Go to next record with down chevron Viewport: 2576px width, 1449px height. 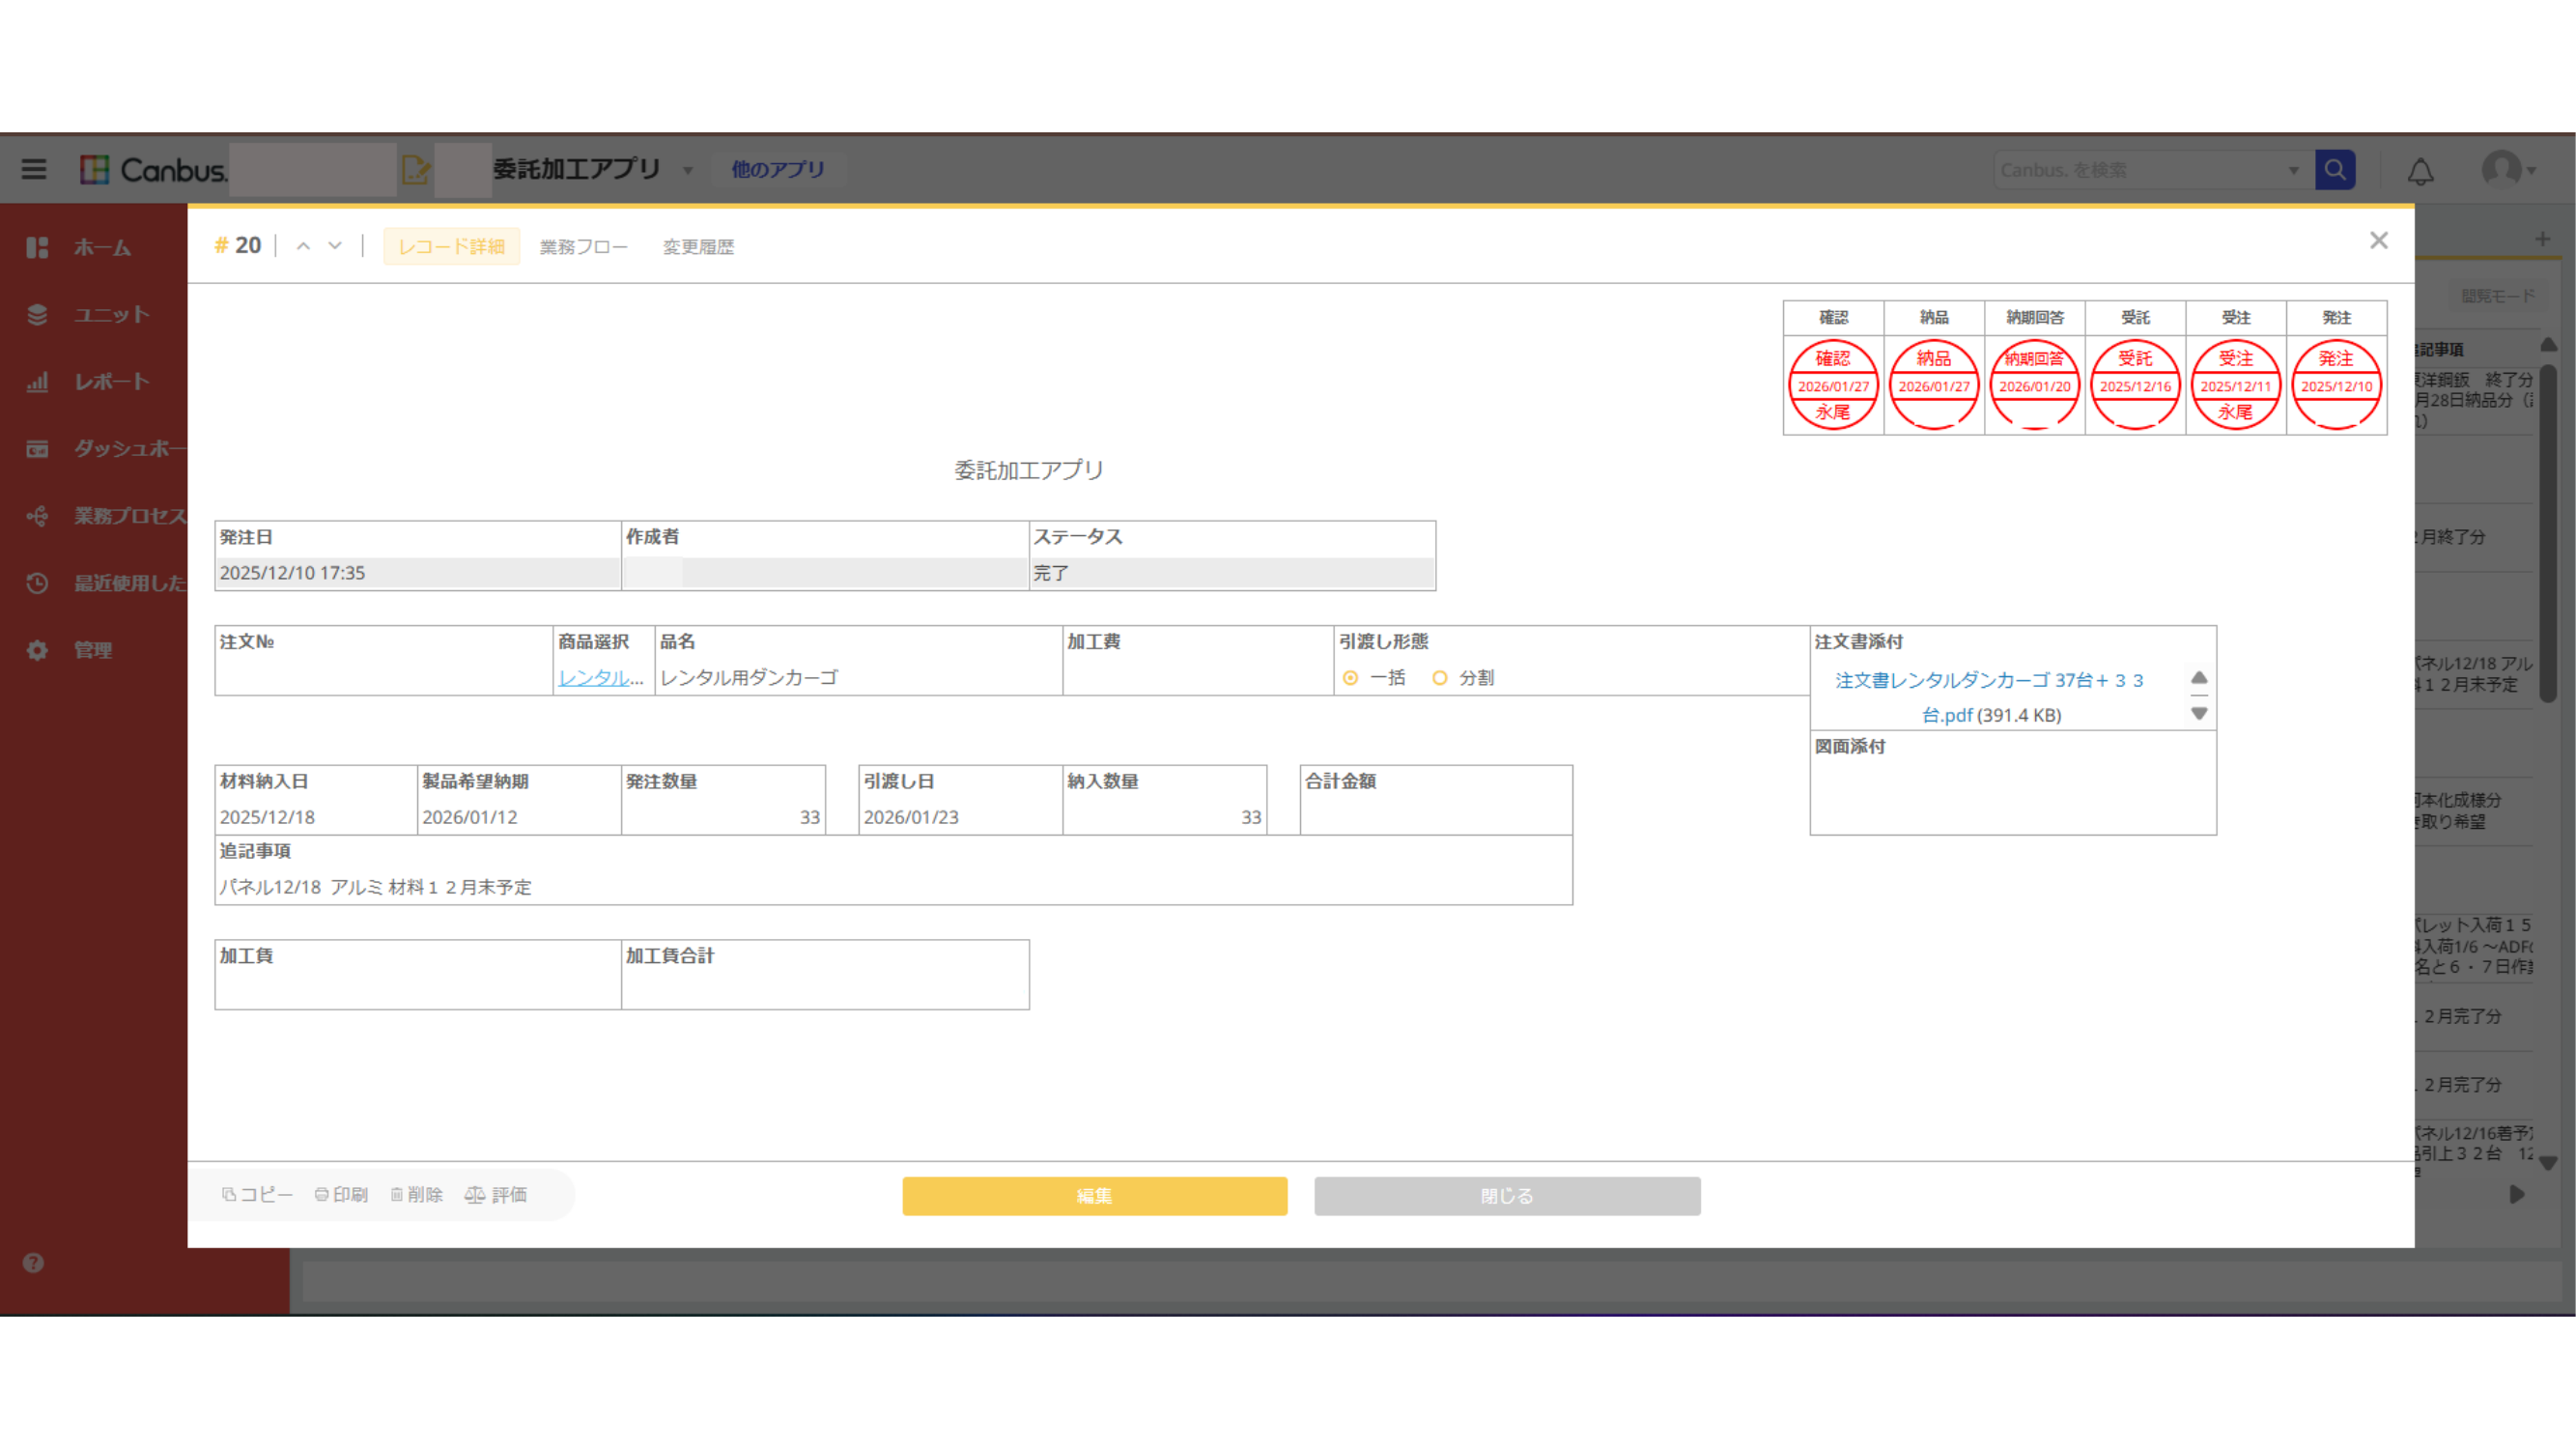[335, 246]
